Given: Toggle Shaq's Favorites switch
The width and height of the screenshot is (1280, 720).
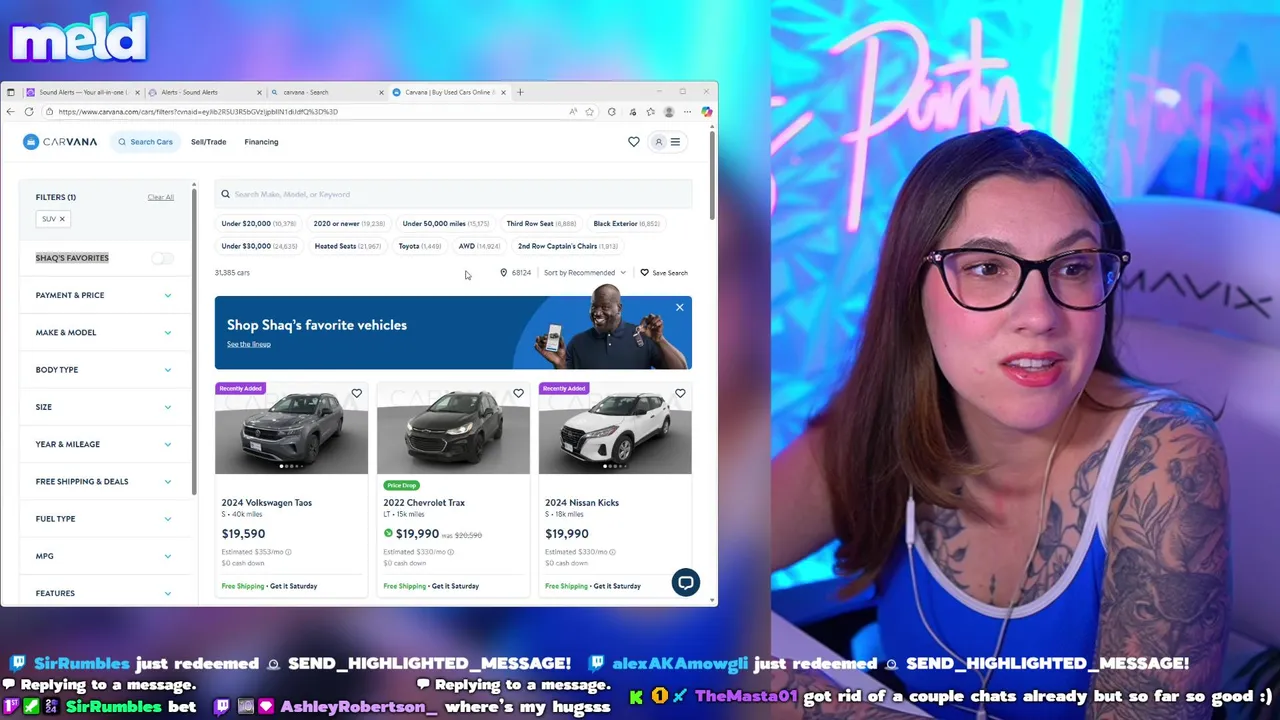Looking at the screenshot, I should point(162,258).
